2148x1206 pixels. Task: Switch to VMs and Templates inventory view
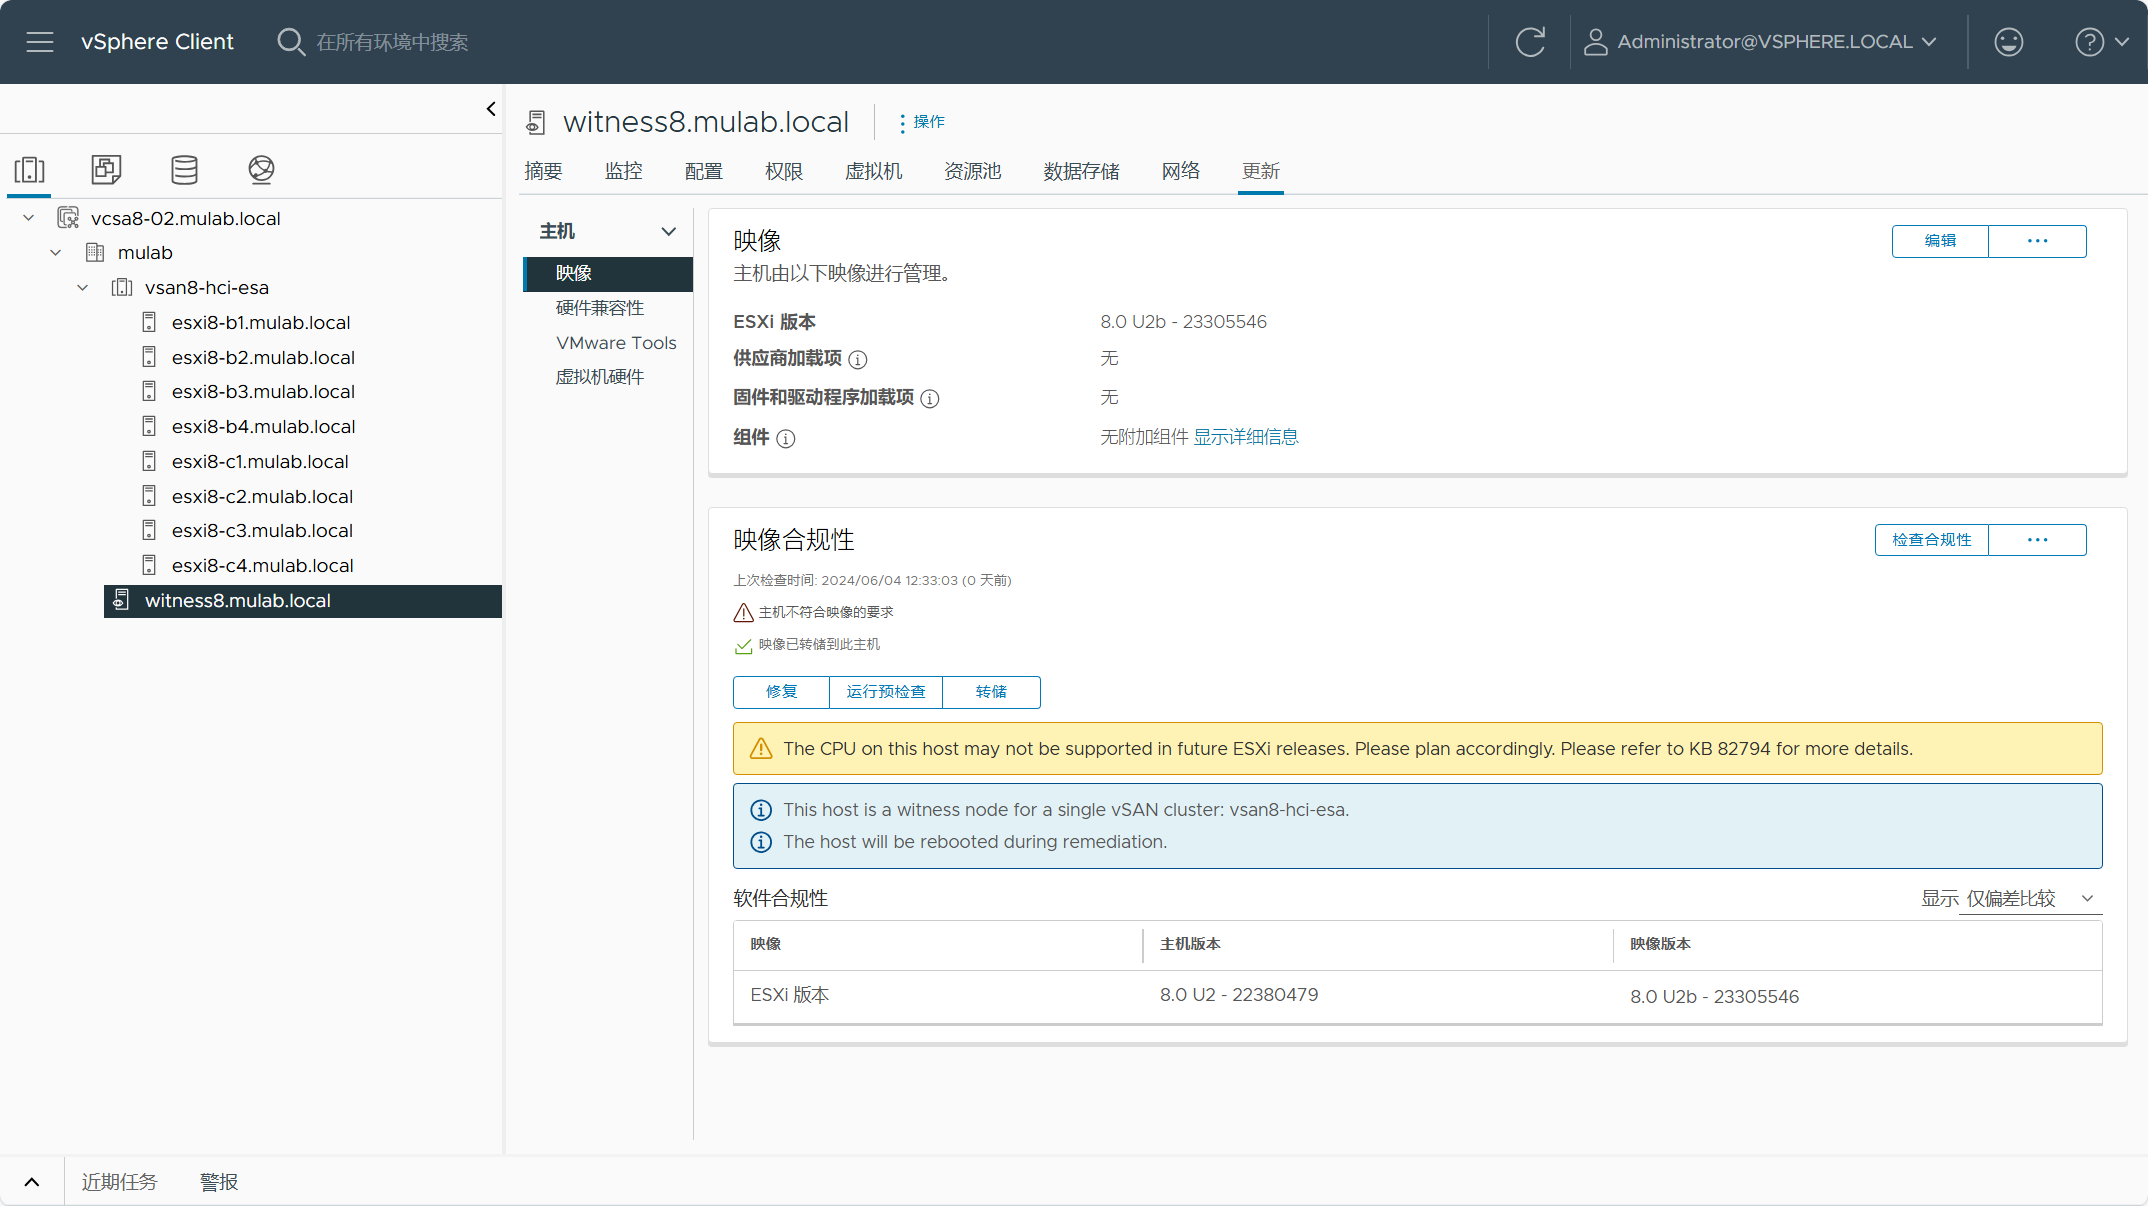(106, 170)
